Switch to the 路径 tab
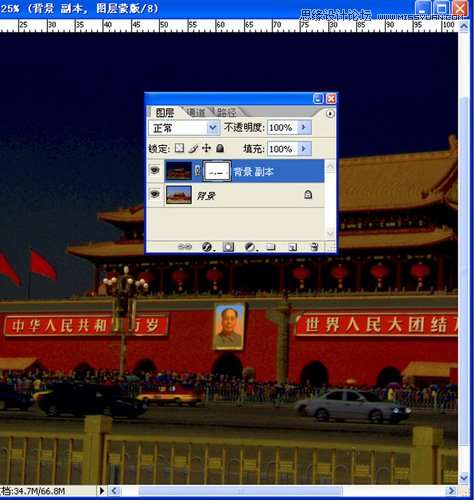The width and height of the screenshot is (474, 500). point(227,113)
